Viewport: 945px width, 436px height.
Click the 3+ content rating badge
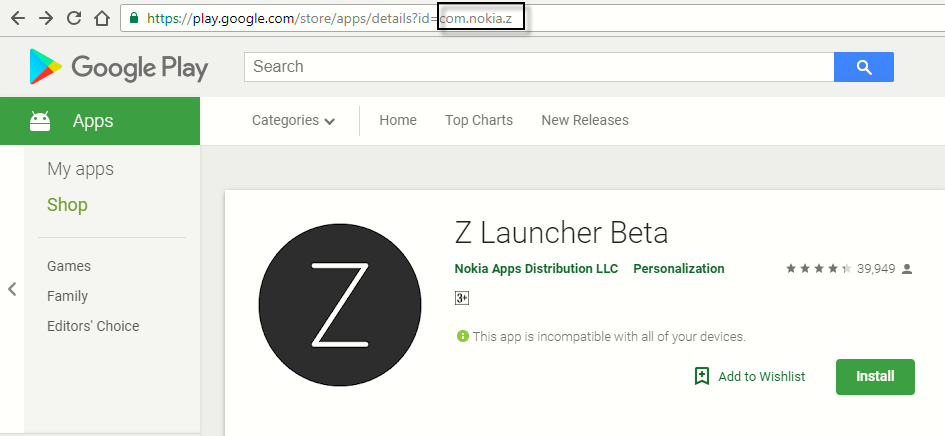tap(462, 298)
